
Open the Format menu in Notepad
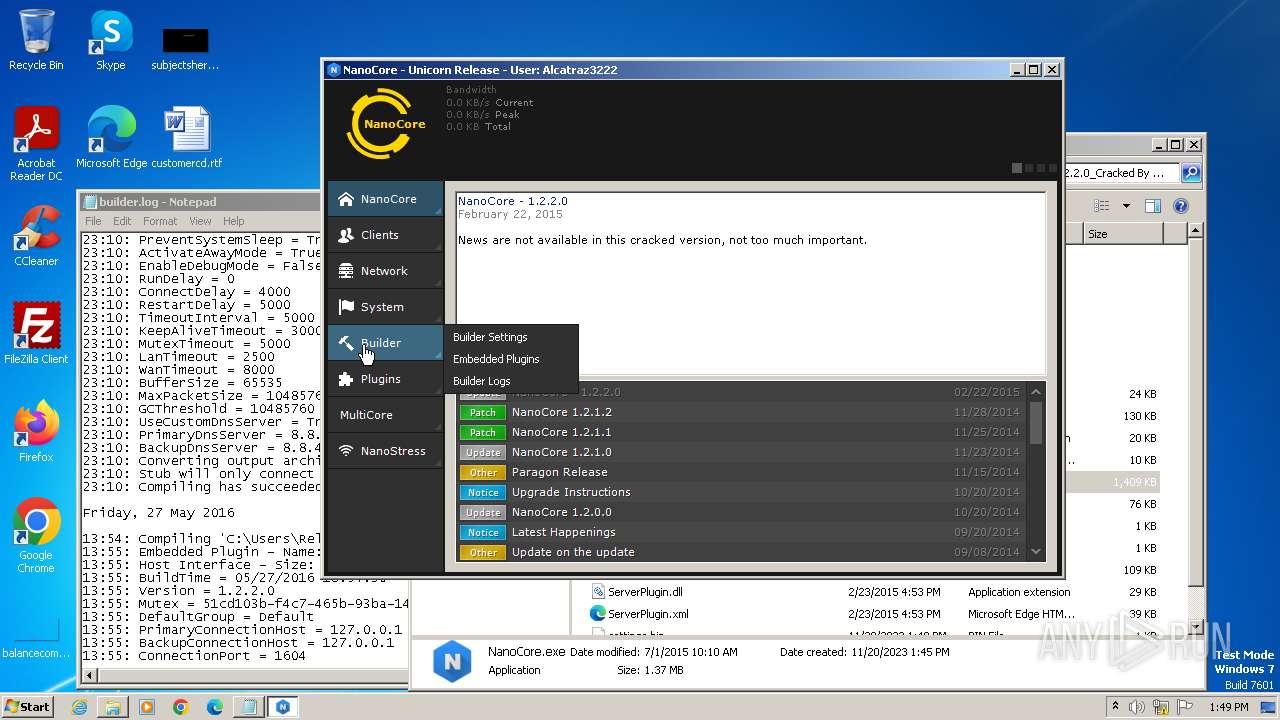pos(160,221)
